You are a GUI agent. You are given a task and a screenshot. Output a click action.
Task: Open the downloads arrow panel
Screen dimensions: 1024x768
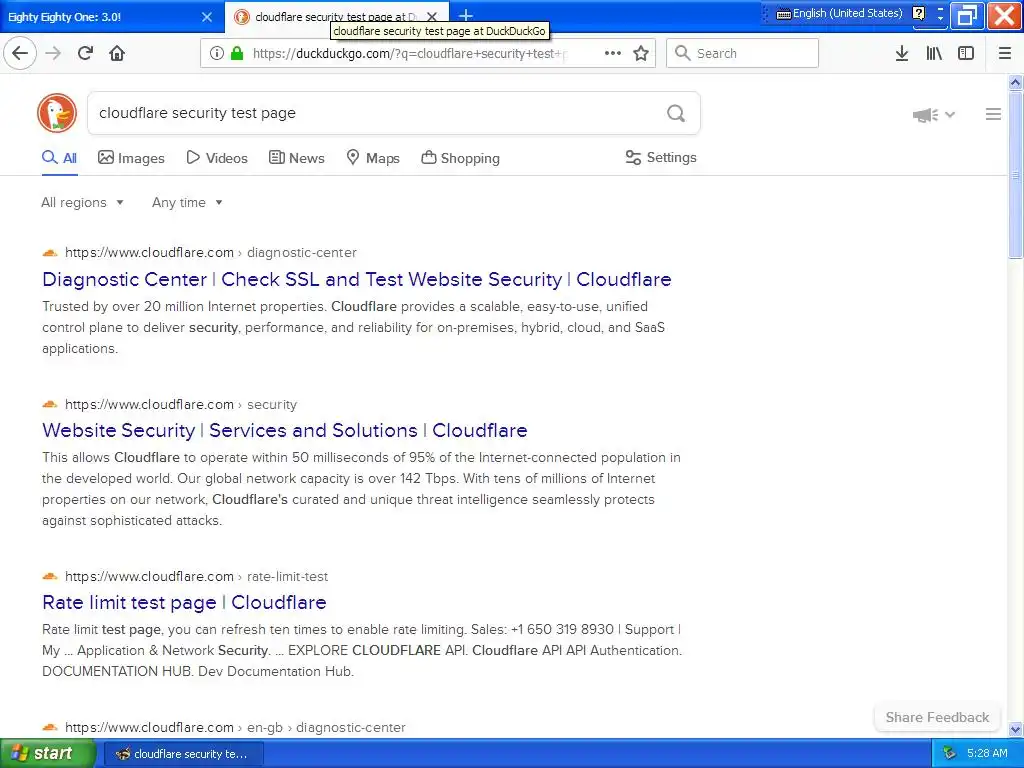(x=901, y=53)
